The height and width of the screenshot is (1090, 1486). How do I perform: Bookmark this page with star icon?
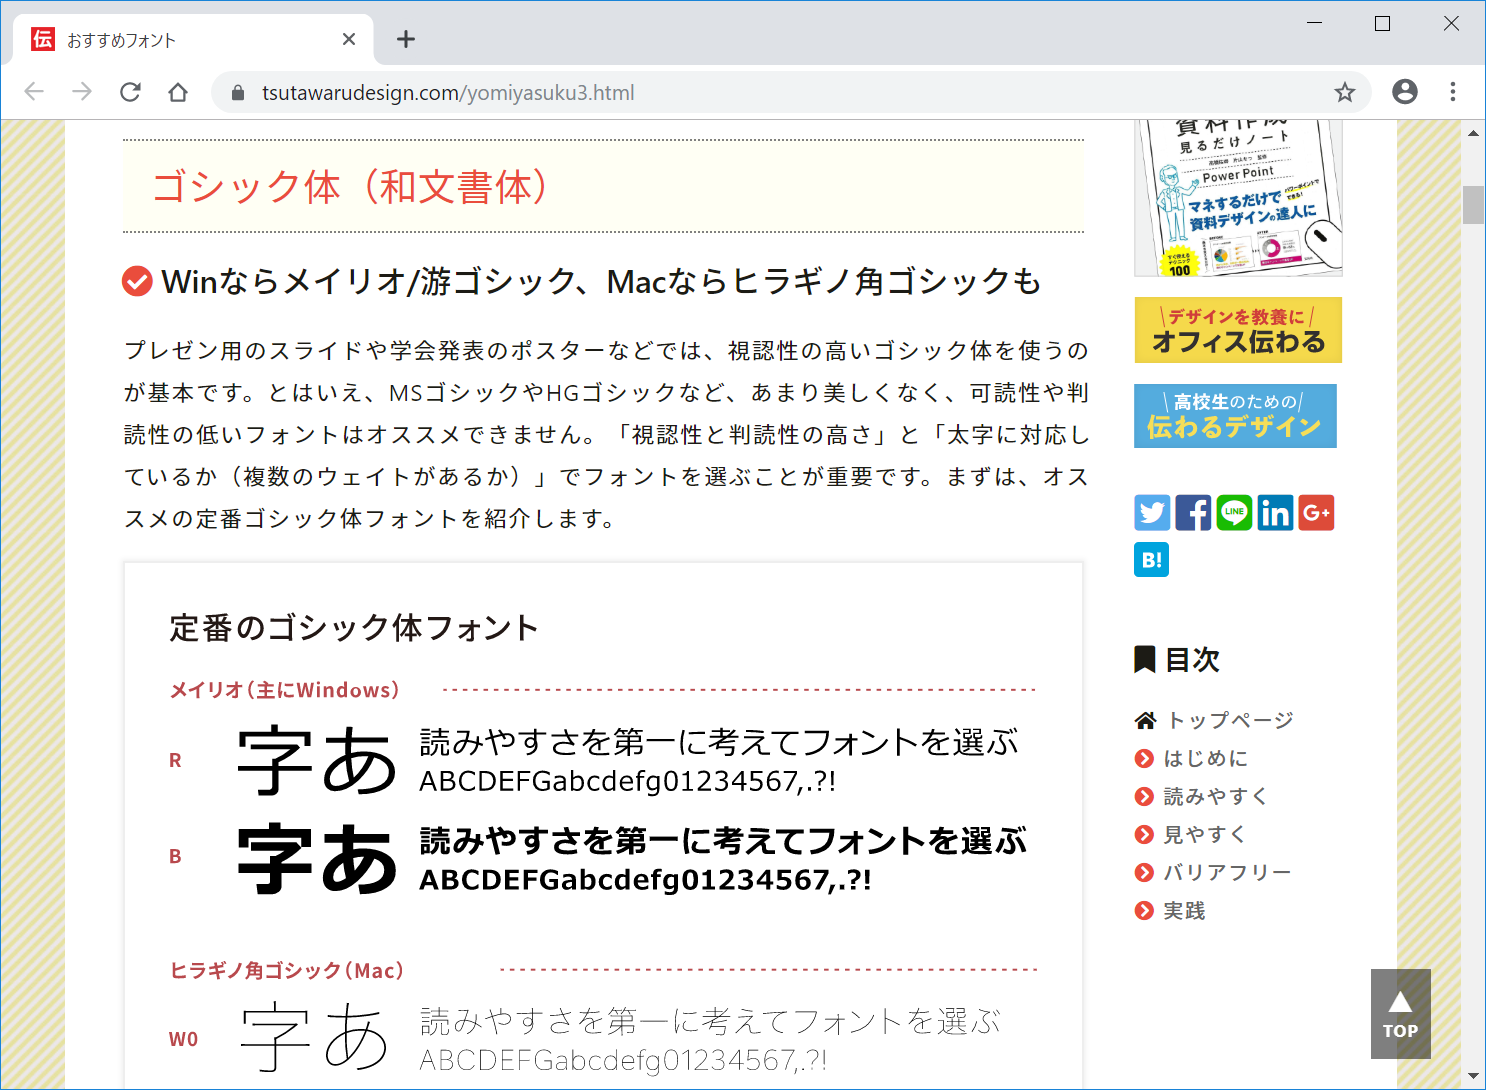(1344, 93)
